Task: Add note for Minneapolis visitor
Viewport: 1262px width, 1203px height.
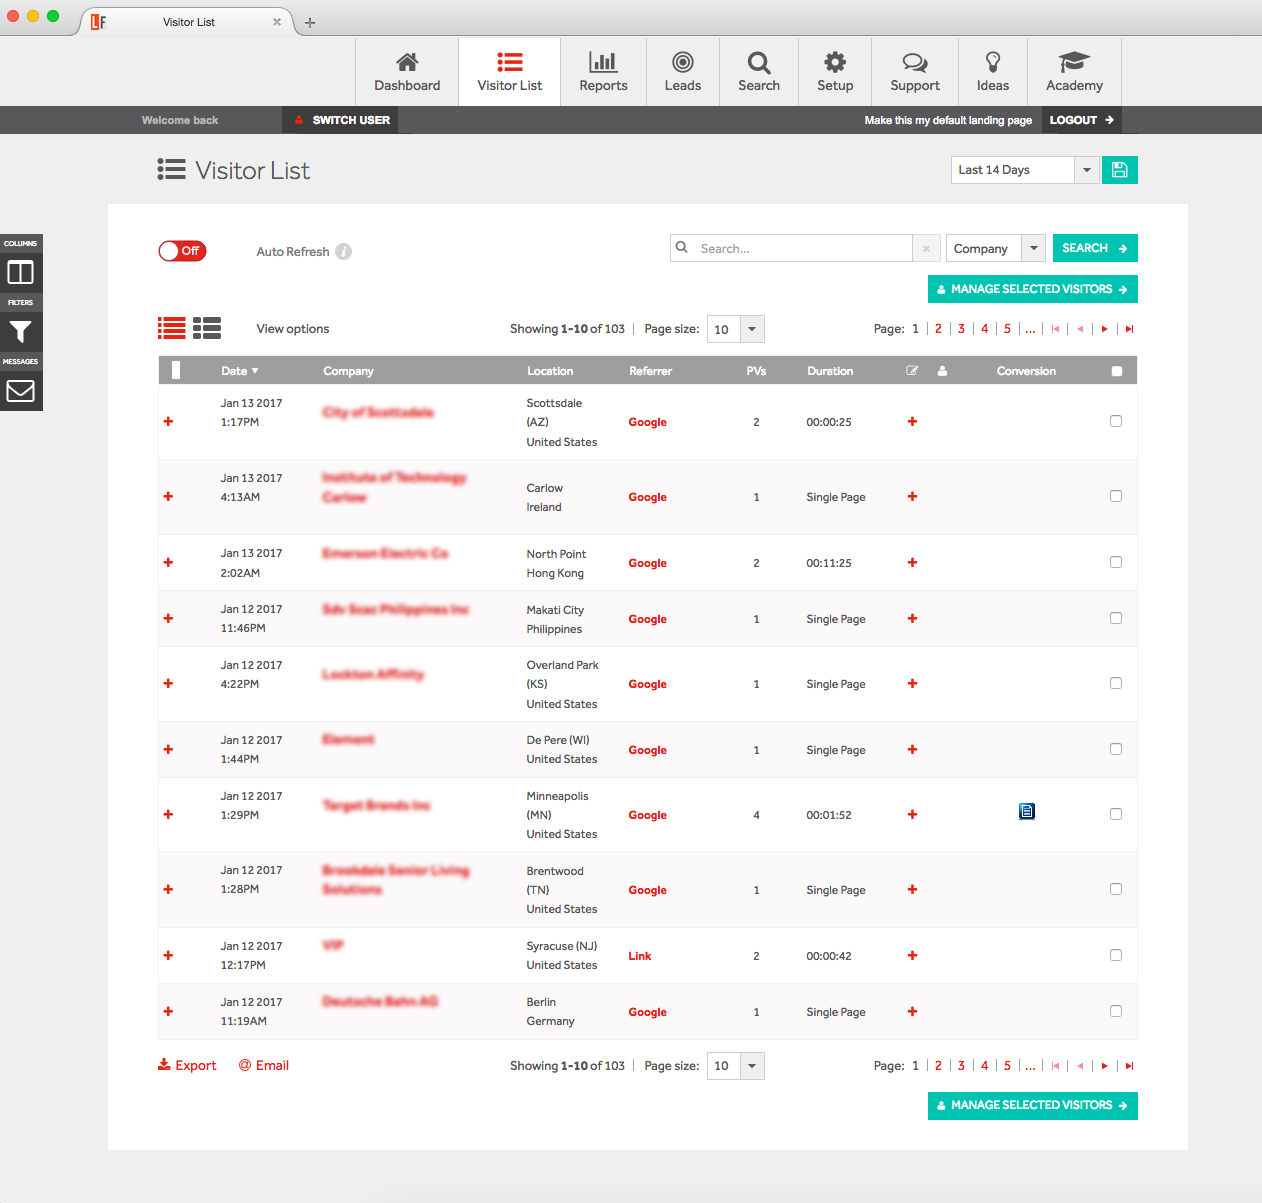Action: (912, 815)
